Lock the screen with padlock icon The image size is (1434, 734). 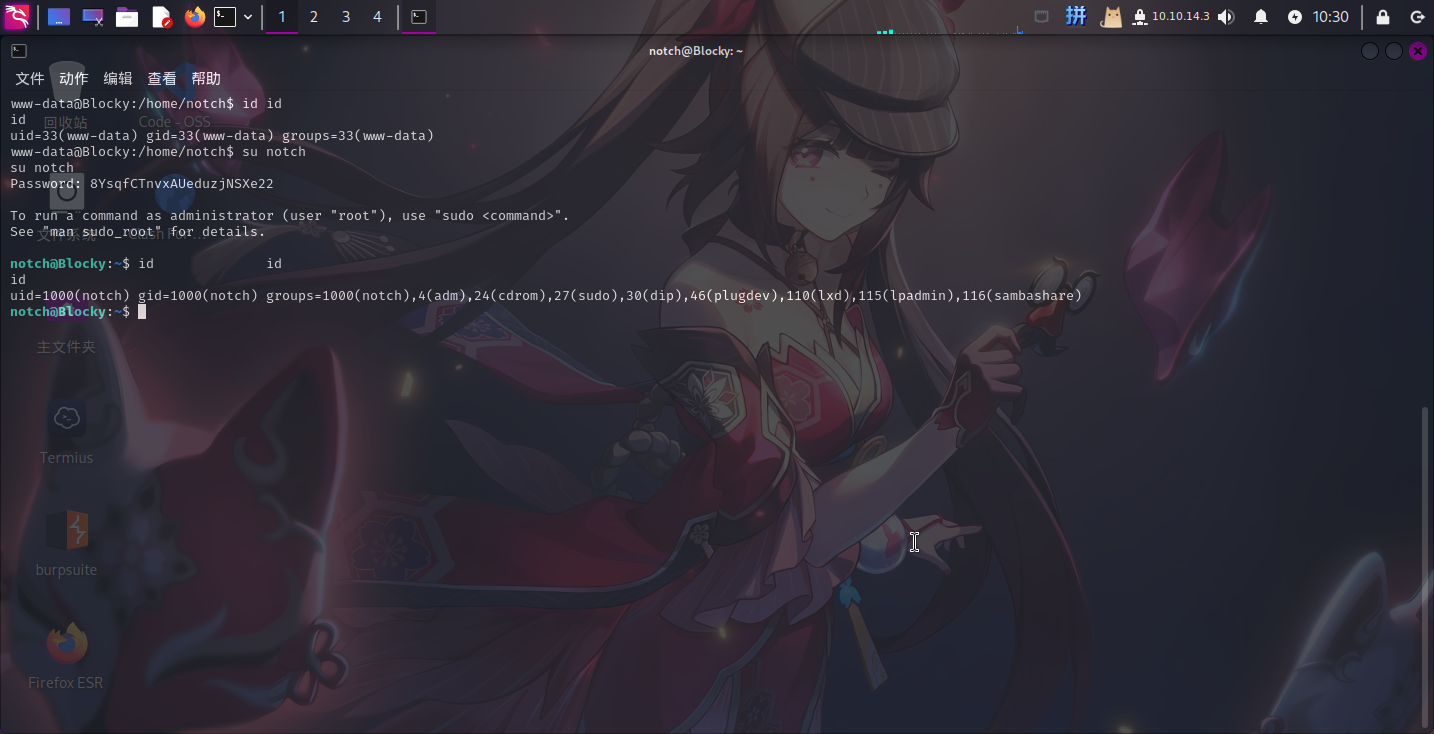[x=1383, y=17]
